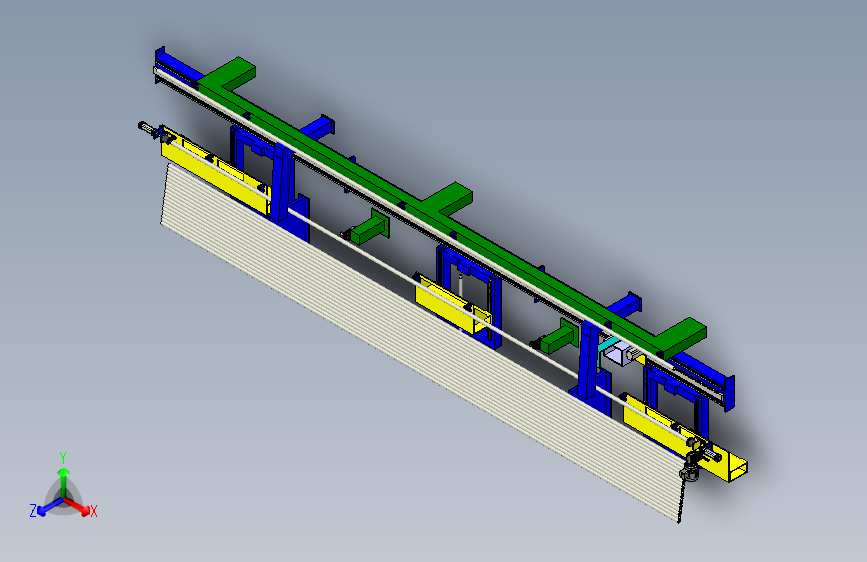Image resolution: width=867 pixels, height=562 pixels.
Task: Select the gray gear motor at the model's lower-right end
Action: pos(691,467)
